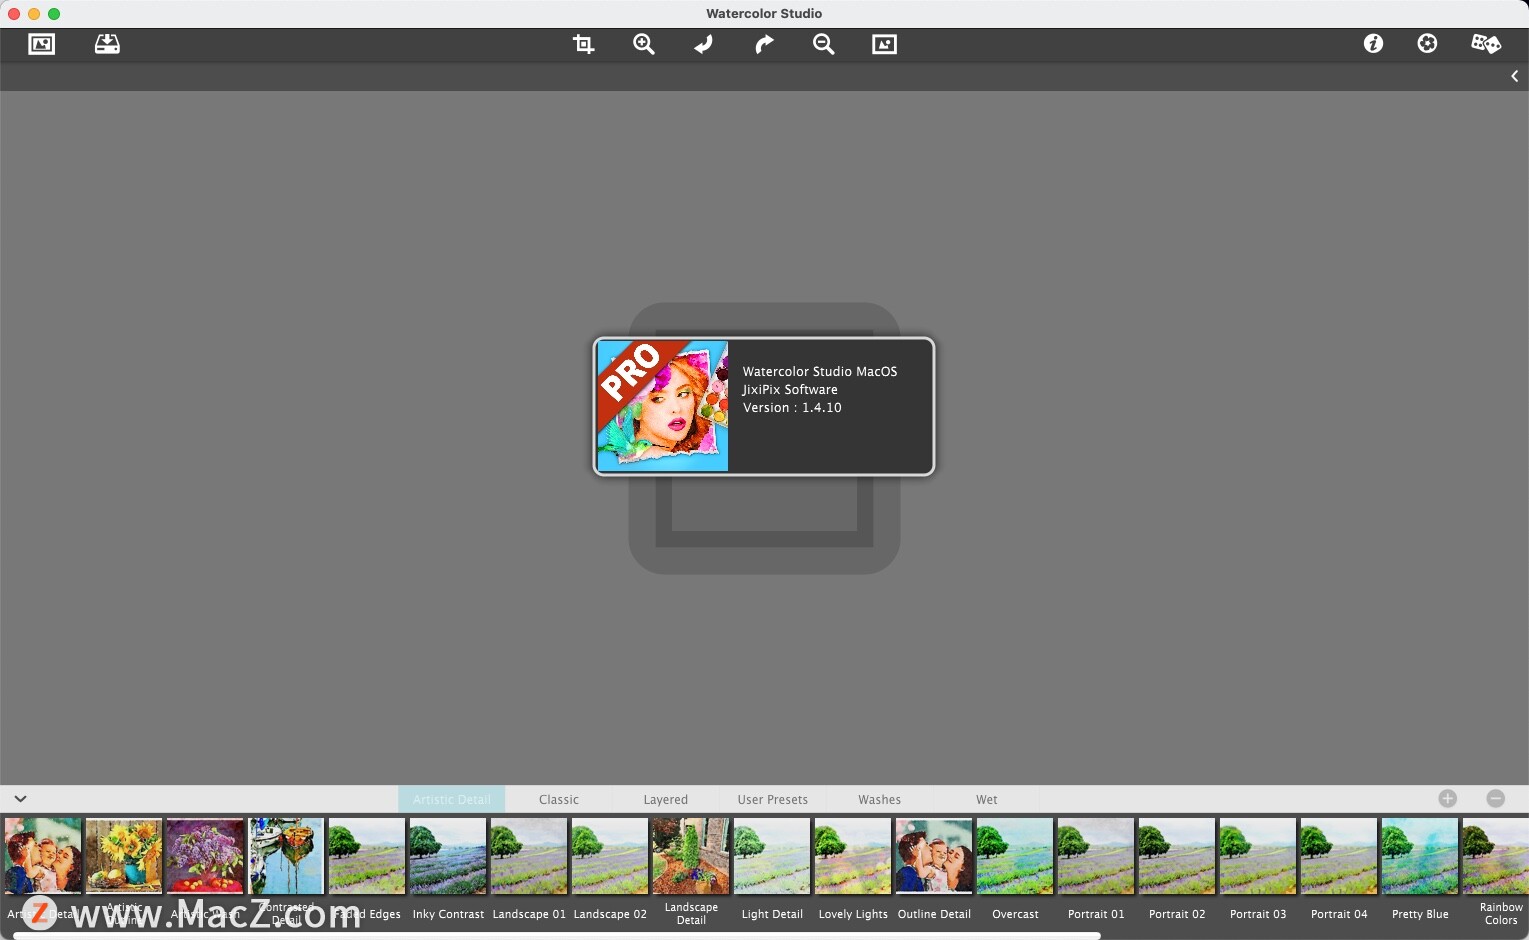Select the Artistic Detail kissing couple thumbnail
Image resolution: width=1529 pixels, height=940 pixels.
pos(43,856)
